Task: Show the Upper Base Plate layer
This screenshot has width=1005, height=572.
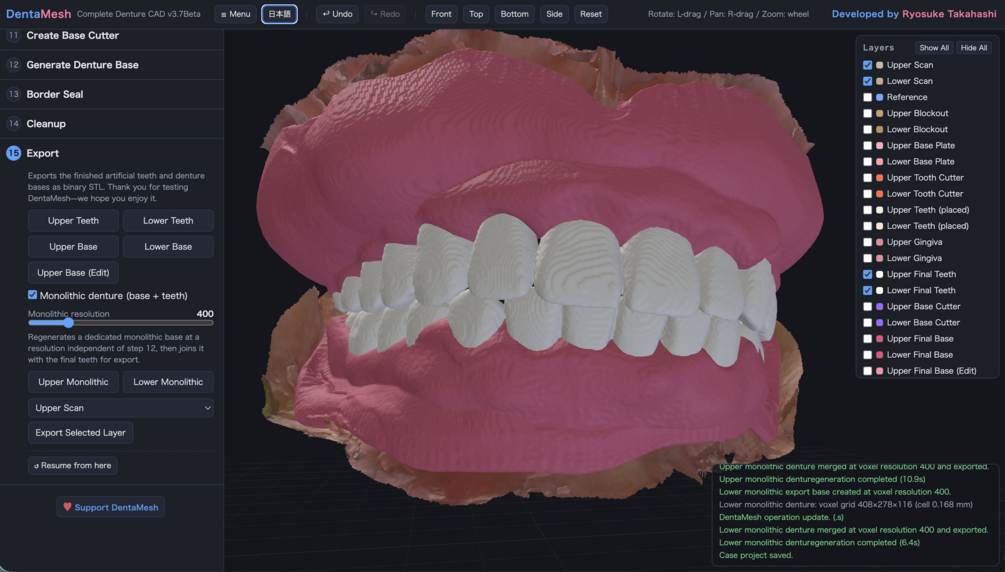Action: [x=867, y=146]
